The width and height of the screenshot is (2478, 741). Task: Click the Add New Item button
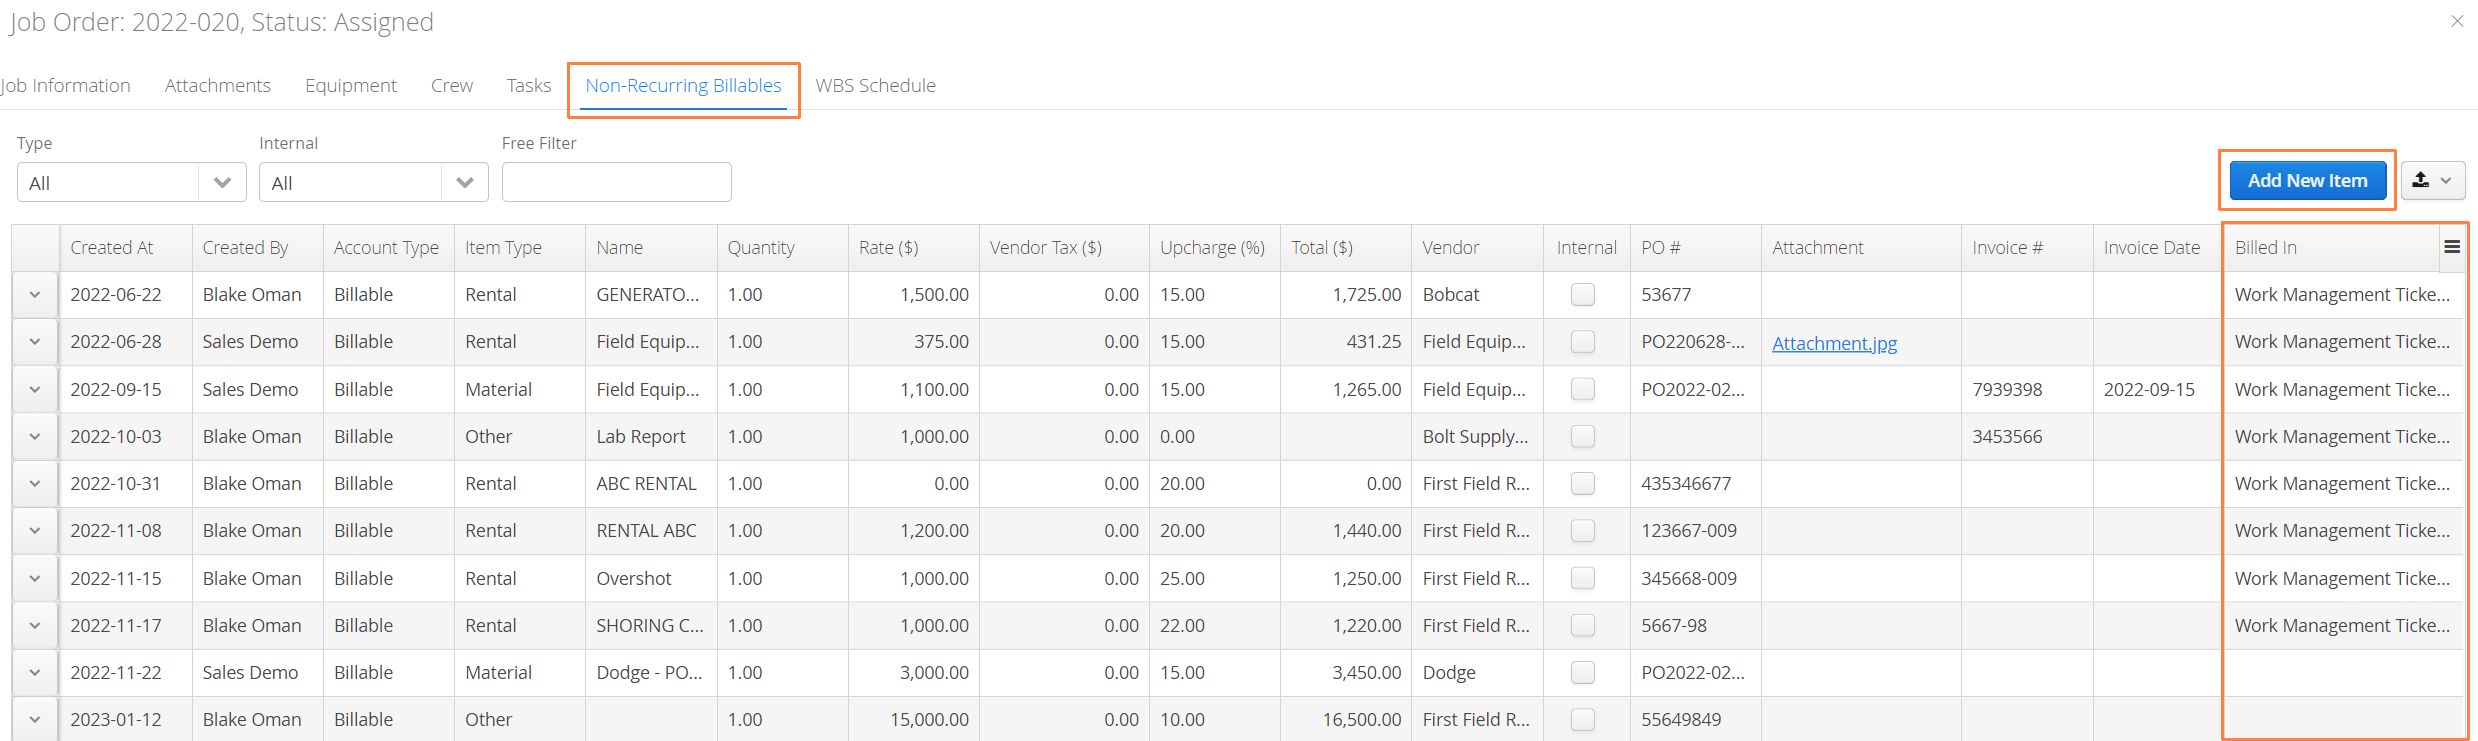(x=2308, y=181)
